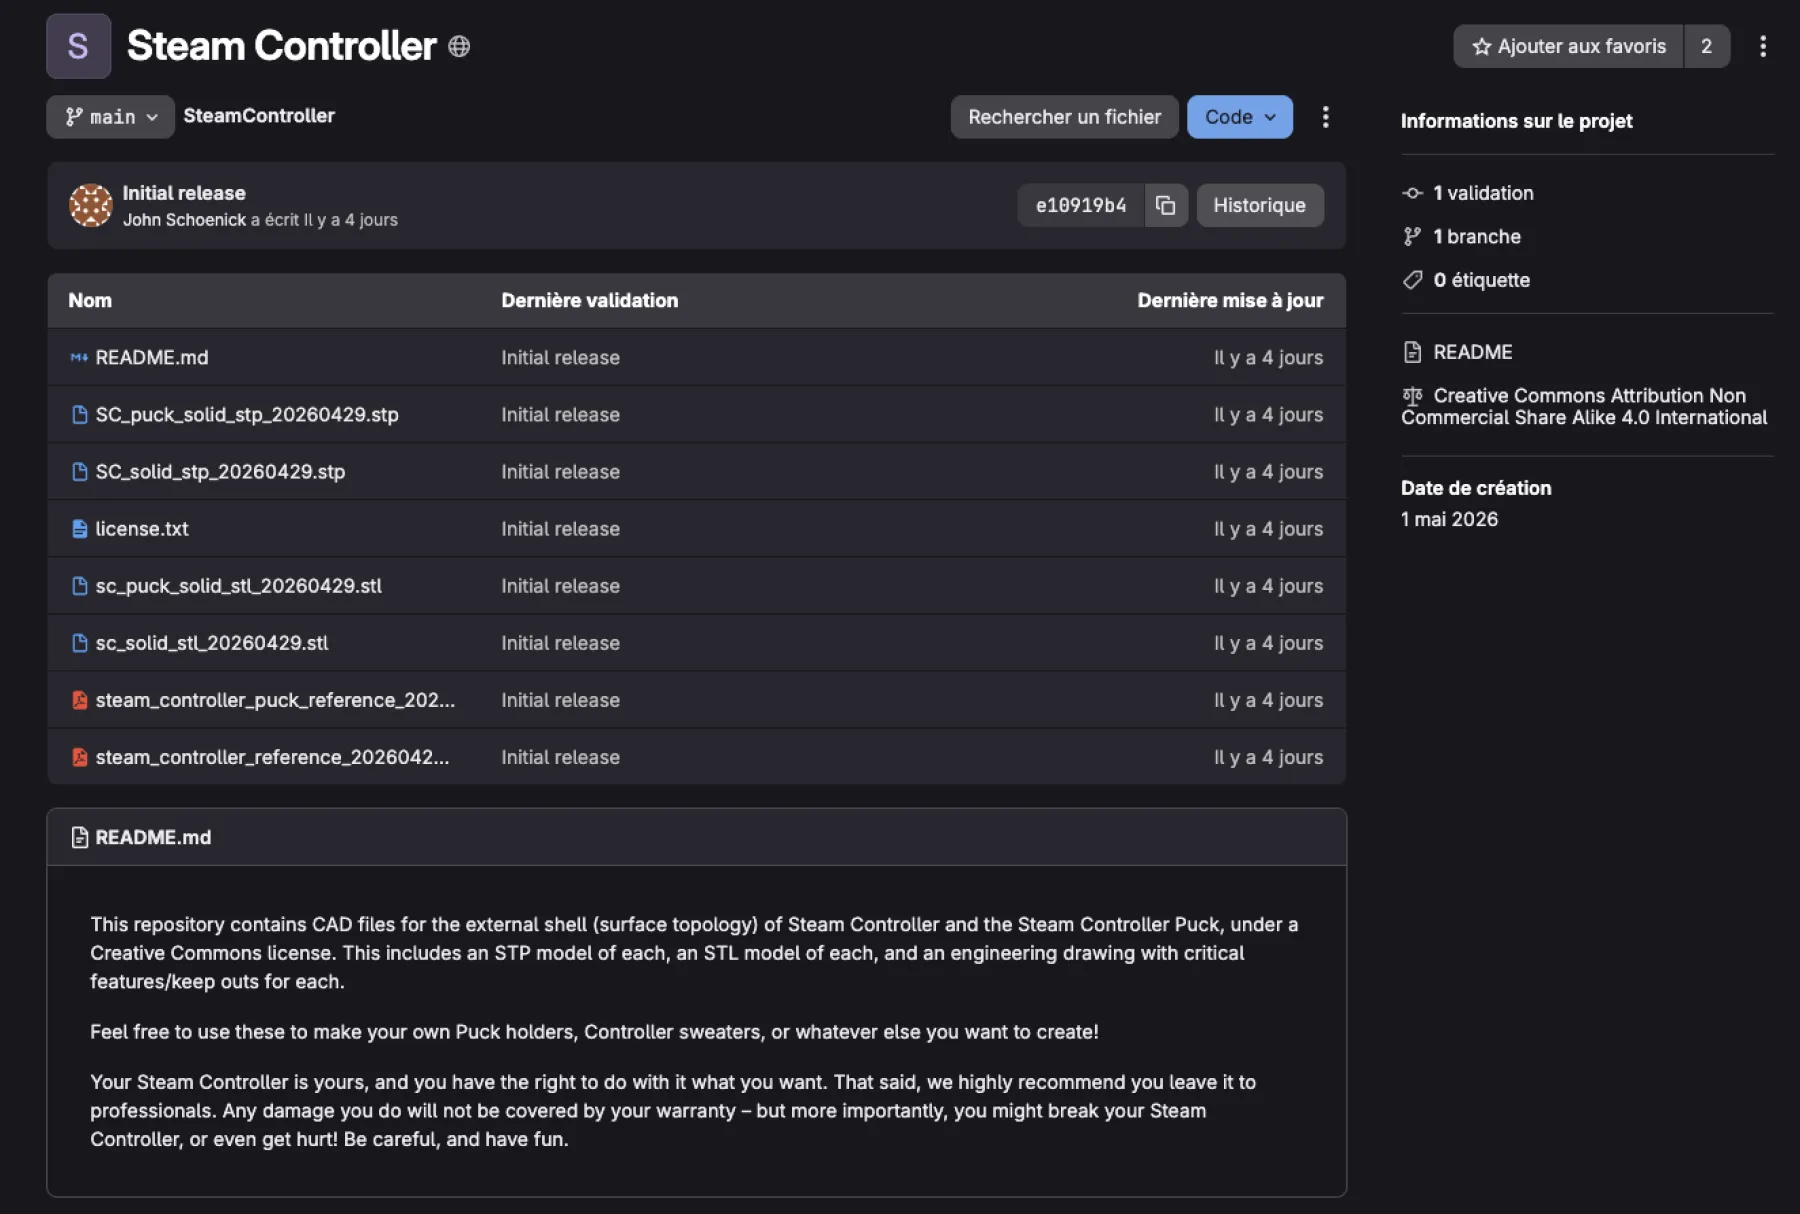1800x1214 pixels.
Task: Click Initial release commit in license.txt row
Action: click(x=560, y=529)
